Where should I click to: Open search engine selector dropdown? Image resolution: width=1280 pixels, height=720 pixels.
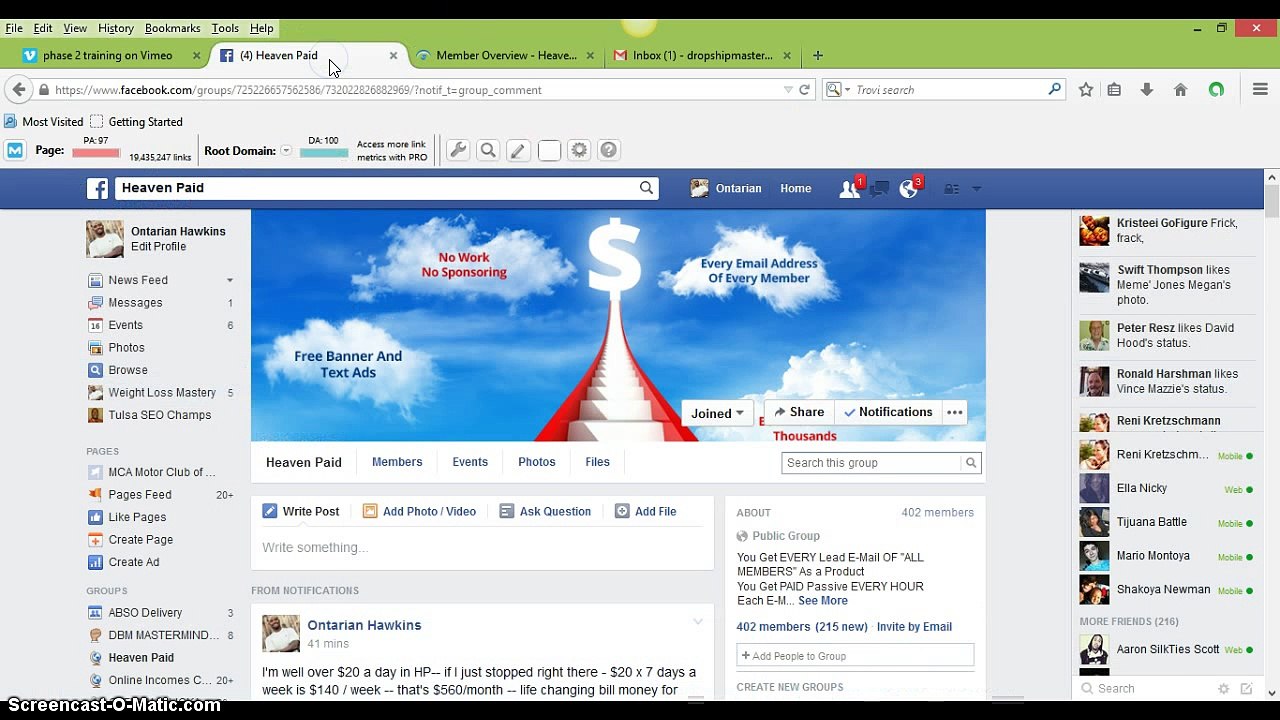838,90
